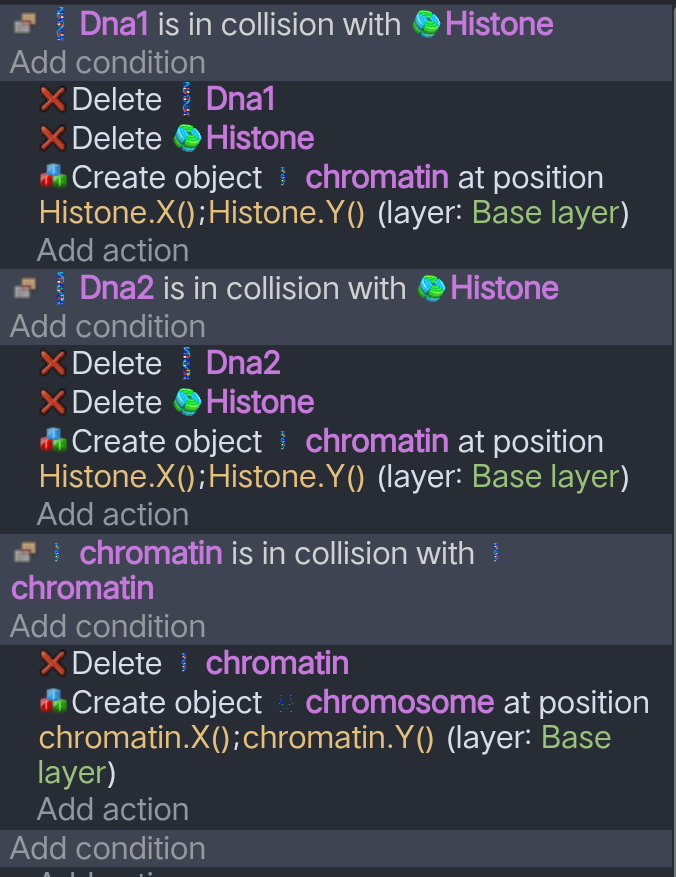Viewport: 676px width, 877px height.
Task: Select the chromatin.X();chromatin.Y() position expression
Action: pos(236,738)
